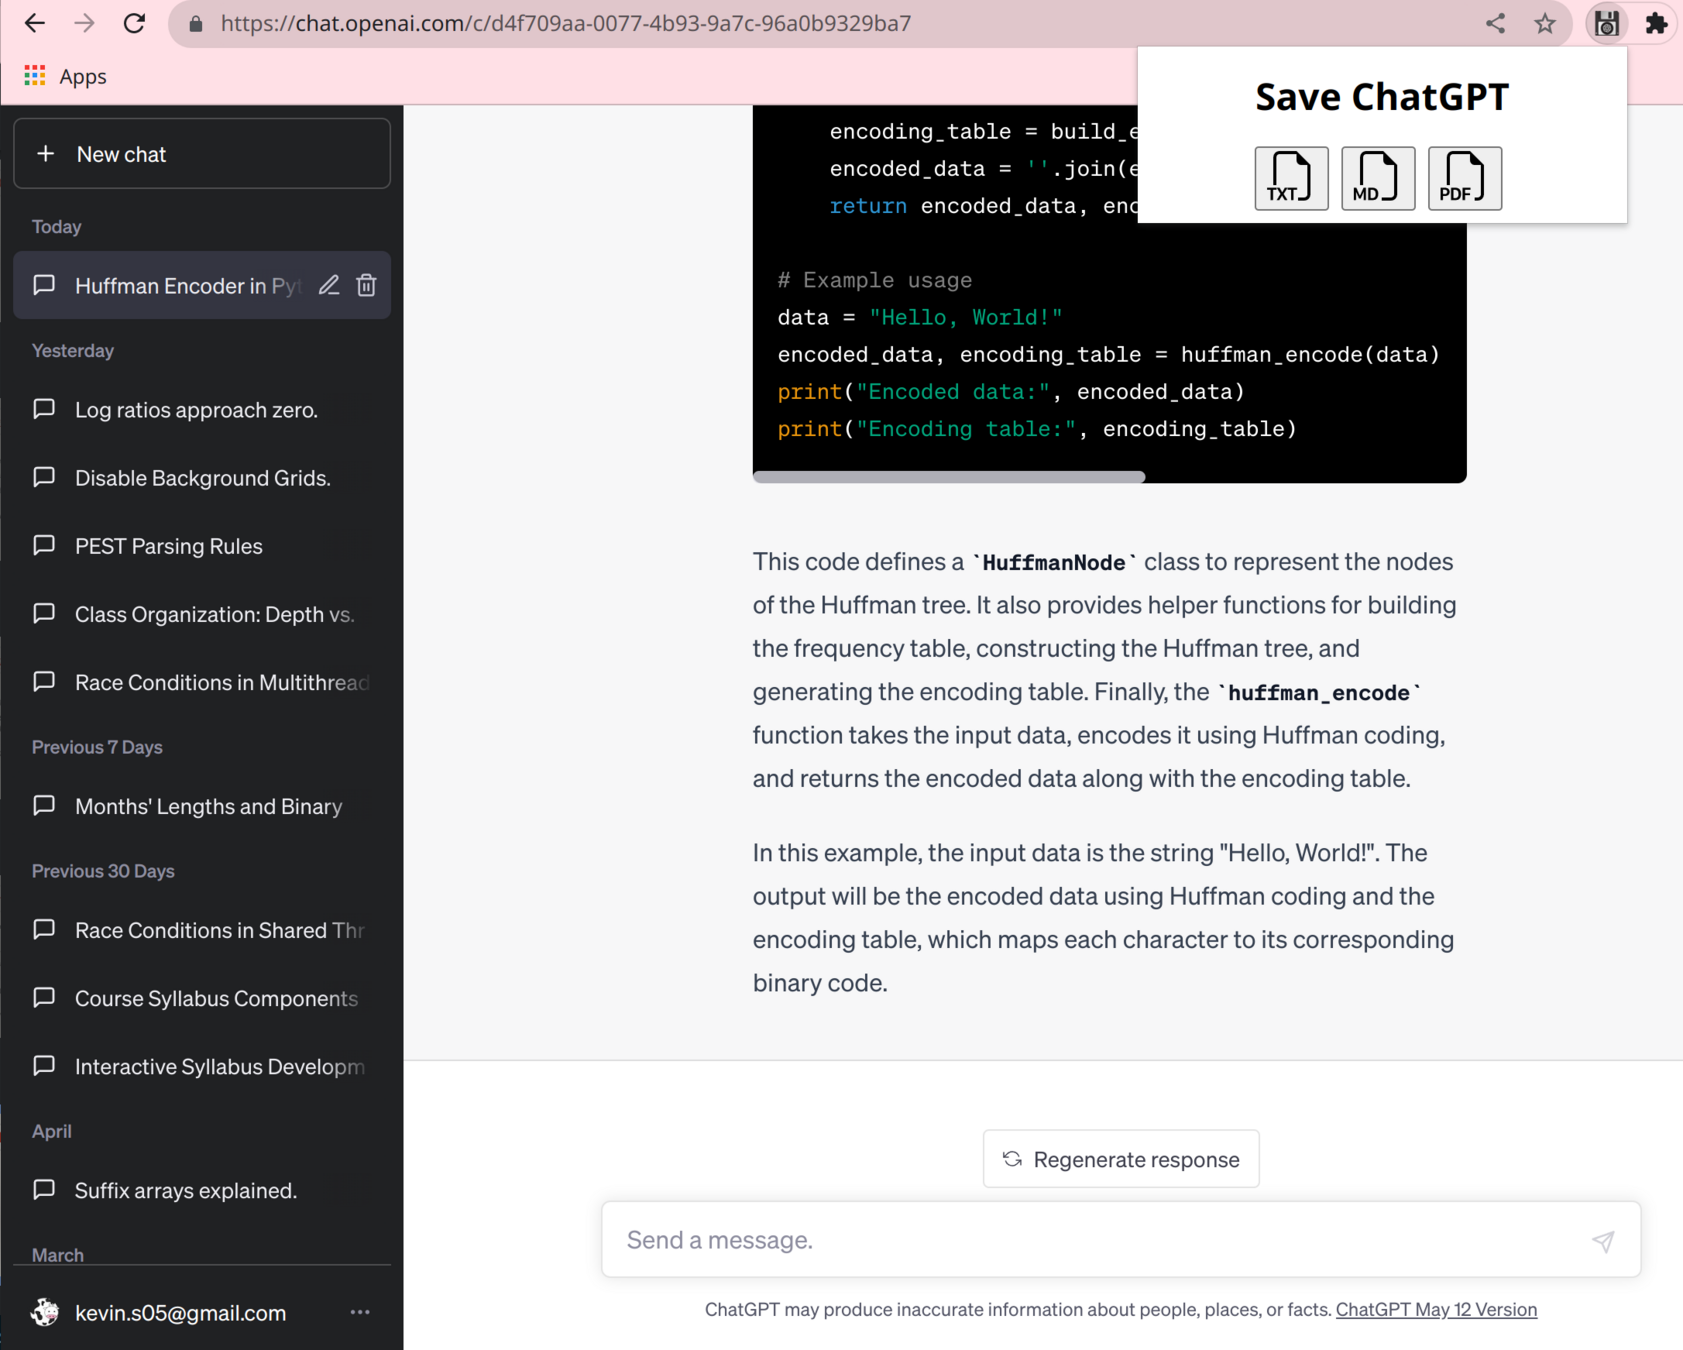Open account options three-dot menu
Viewport: 1683px width, 1350px height.
point(360,1312)
